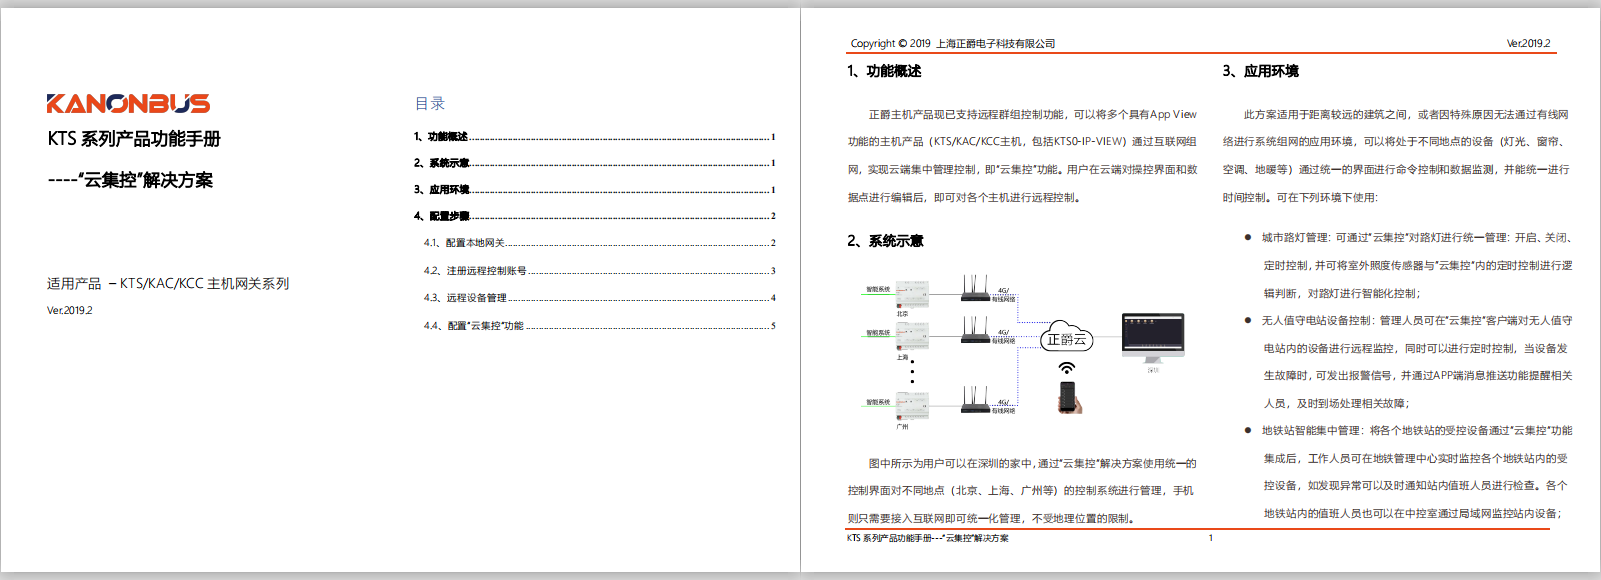The width and height of the screenshot is (1601, 580).
Task: Click the router next to the 北京 device
Action: click(975, 290)
